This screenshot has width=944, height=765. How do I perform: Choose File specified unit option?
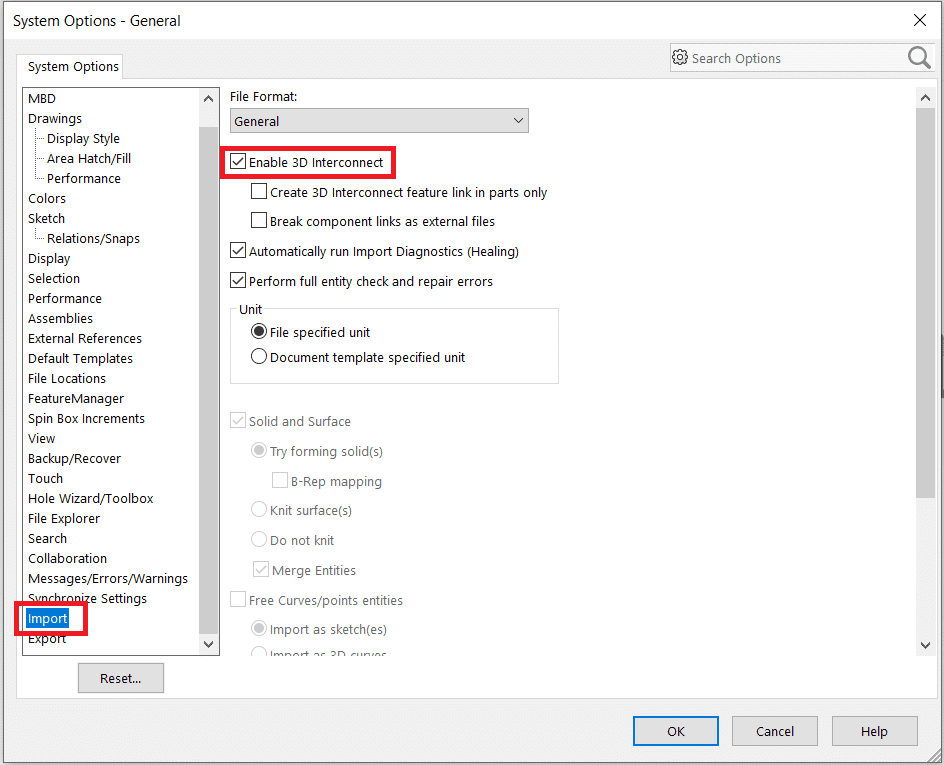(259, 332)
